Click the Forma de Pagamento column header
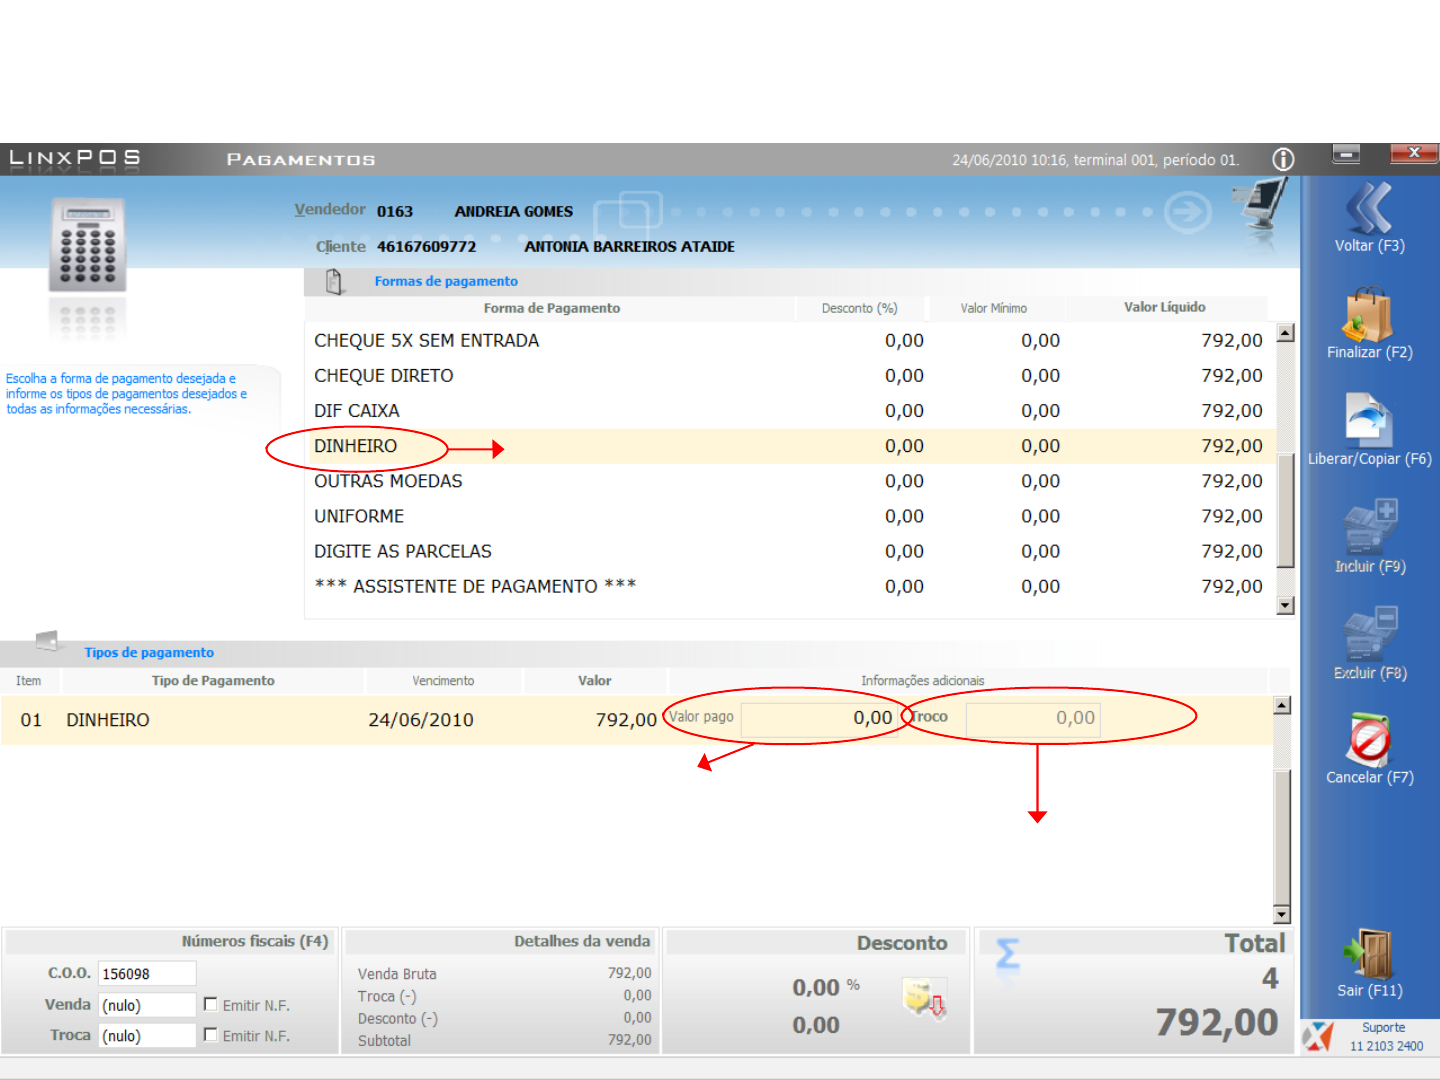The image size is (1440, 1080). (551, 308)
